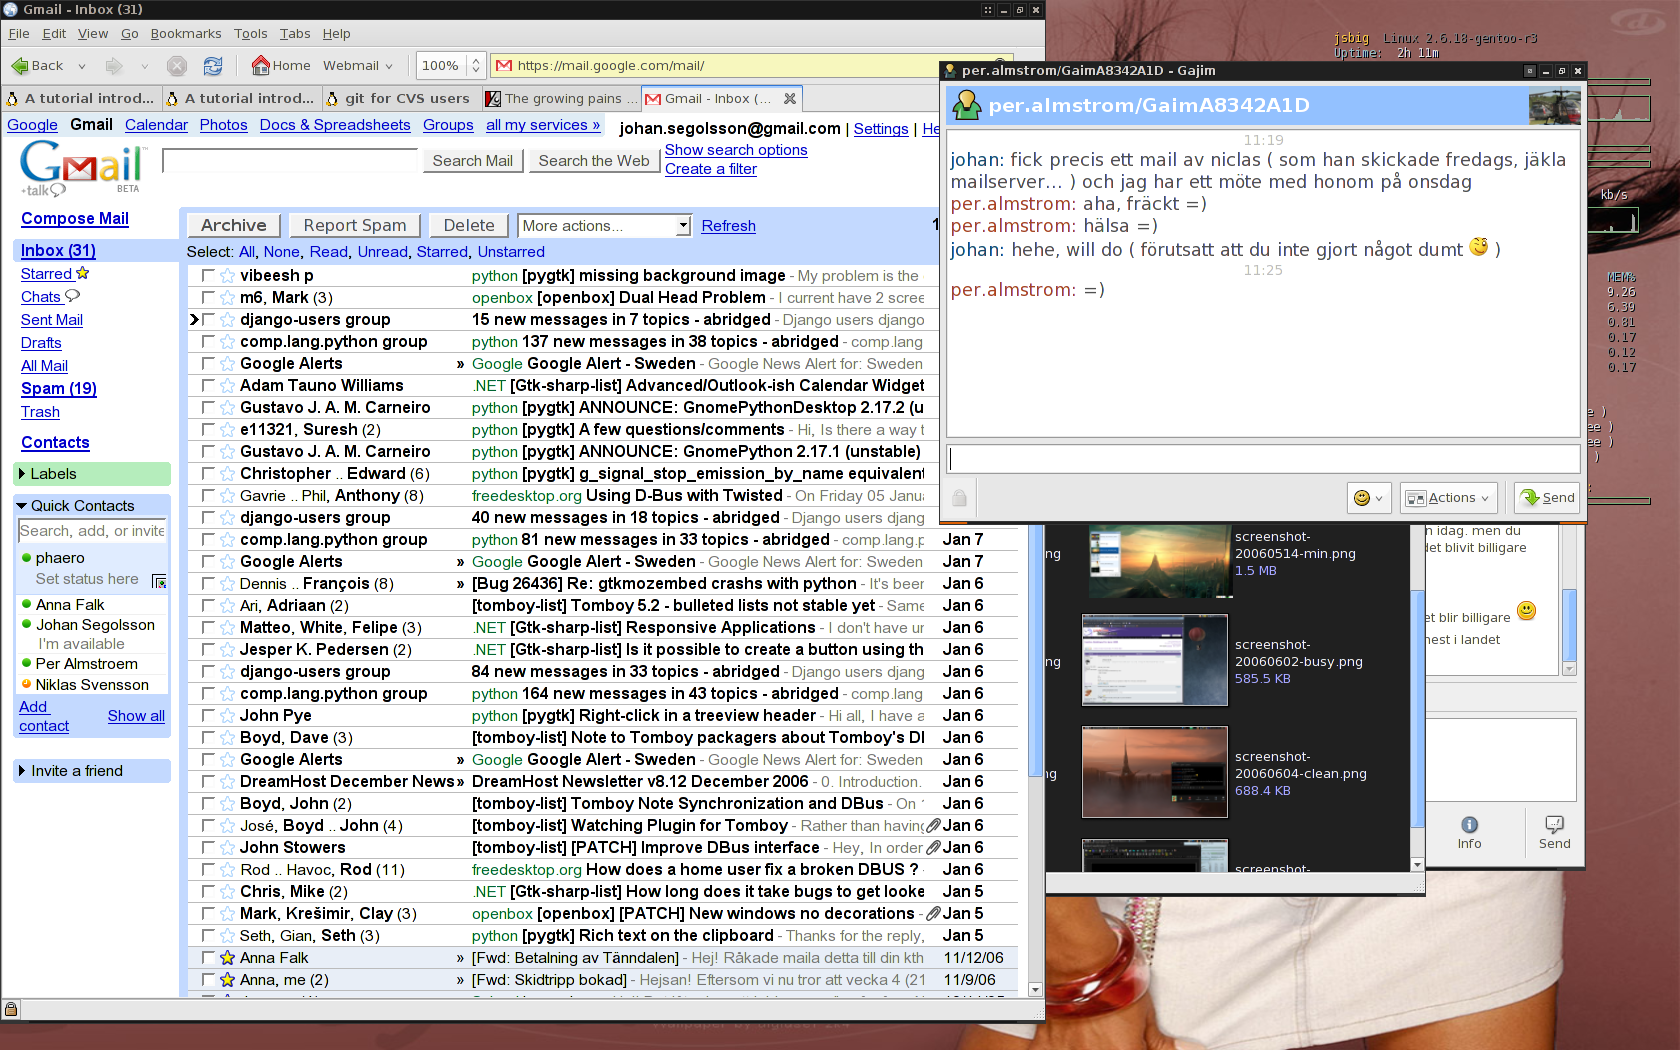Open the Actions dropdown in Gajim
The width and height of the screenshot is (1680, 1050).
pos(1448,498)
